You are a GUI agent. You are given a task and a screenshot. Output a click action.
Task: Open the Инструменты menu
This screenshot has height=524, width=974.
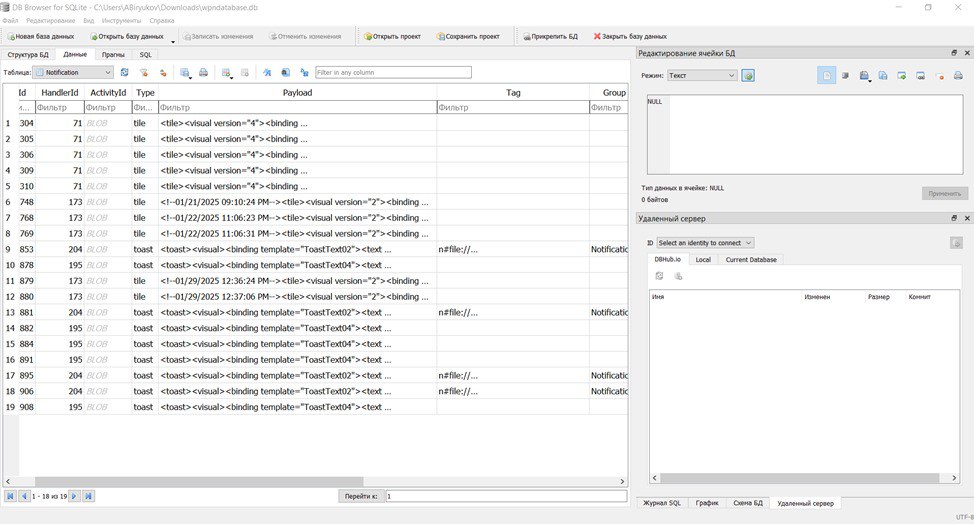tap(121, 20)
